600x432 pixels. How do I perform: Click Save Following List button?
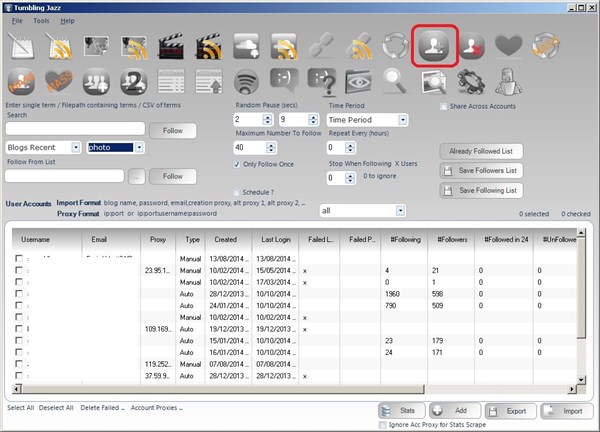(x=481, y=191)
